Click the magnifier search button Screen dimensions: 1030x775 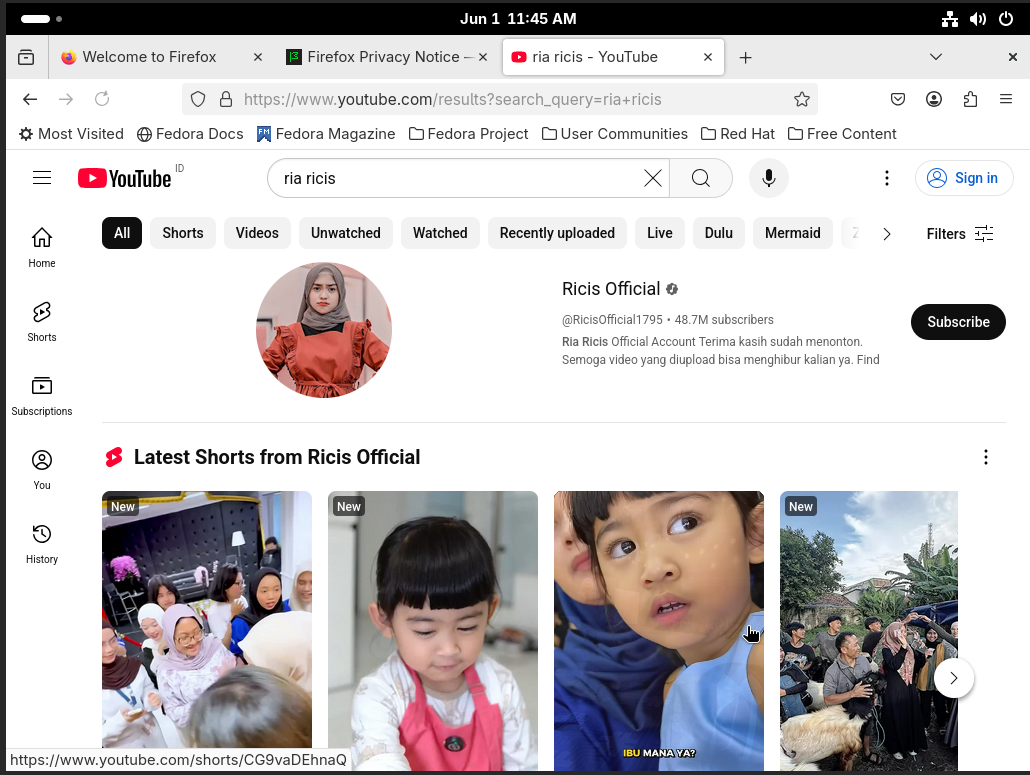click(x=701, y=178)
